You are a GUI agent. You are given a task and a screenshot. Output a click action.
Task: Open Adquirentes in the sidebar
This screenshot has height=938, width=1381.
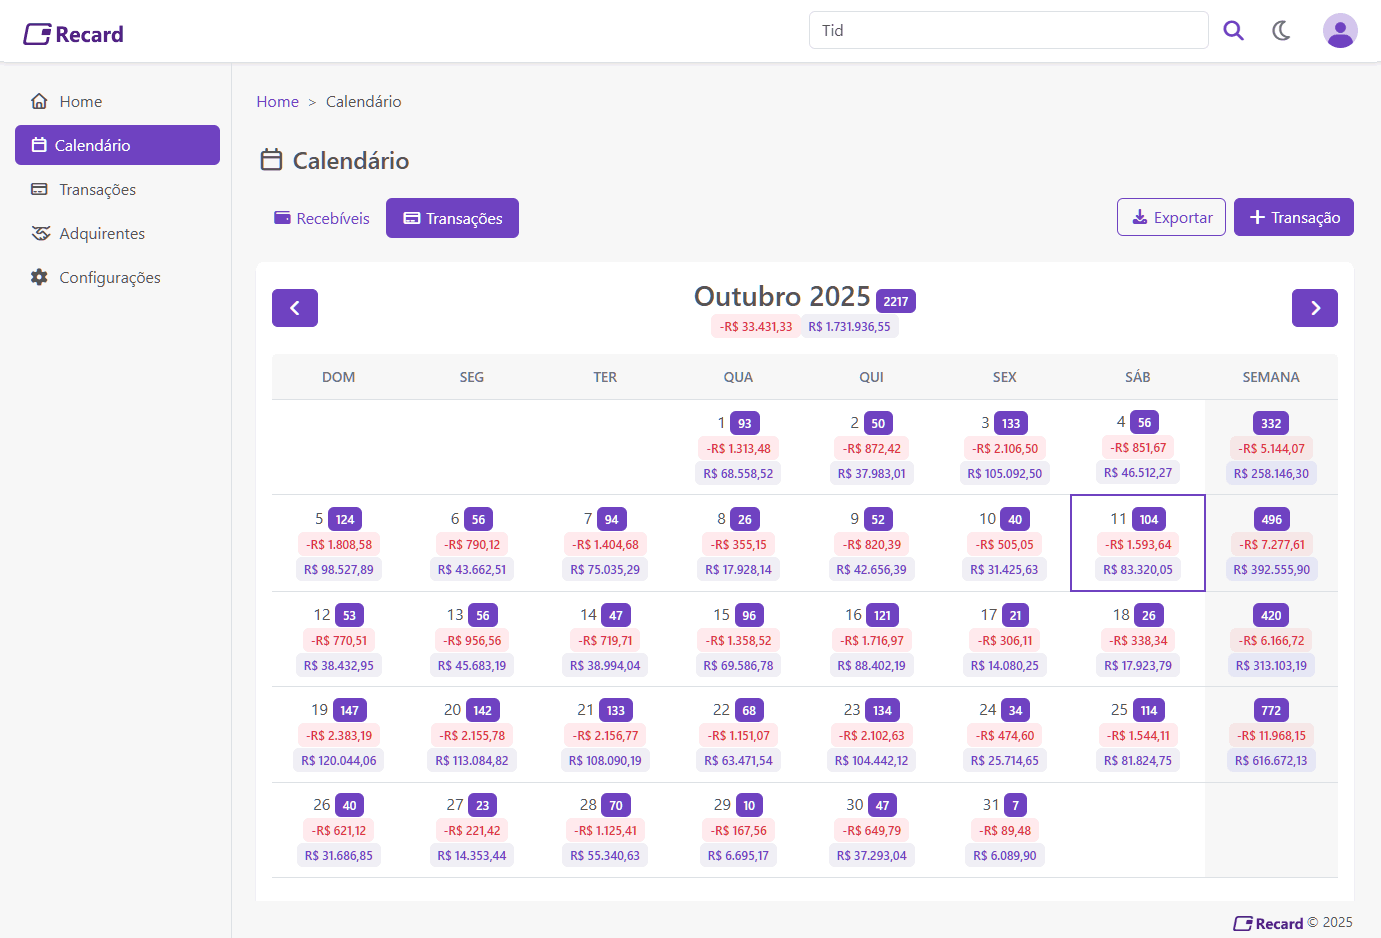click(101, 234)
